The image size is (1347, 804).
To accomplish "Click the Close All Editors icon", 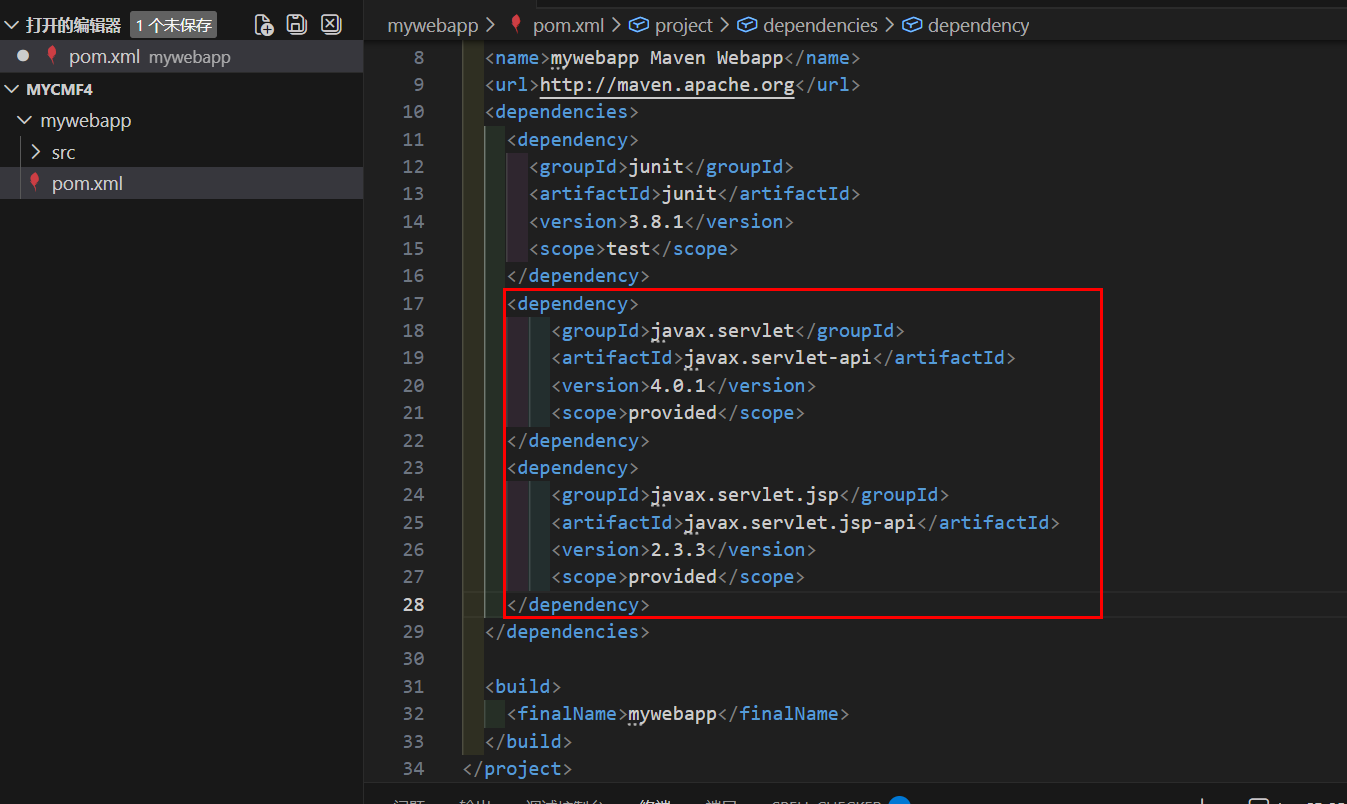I will coord(331,25).
